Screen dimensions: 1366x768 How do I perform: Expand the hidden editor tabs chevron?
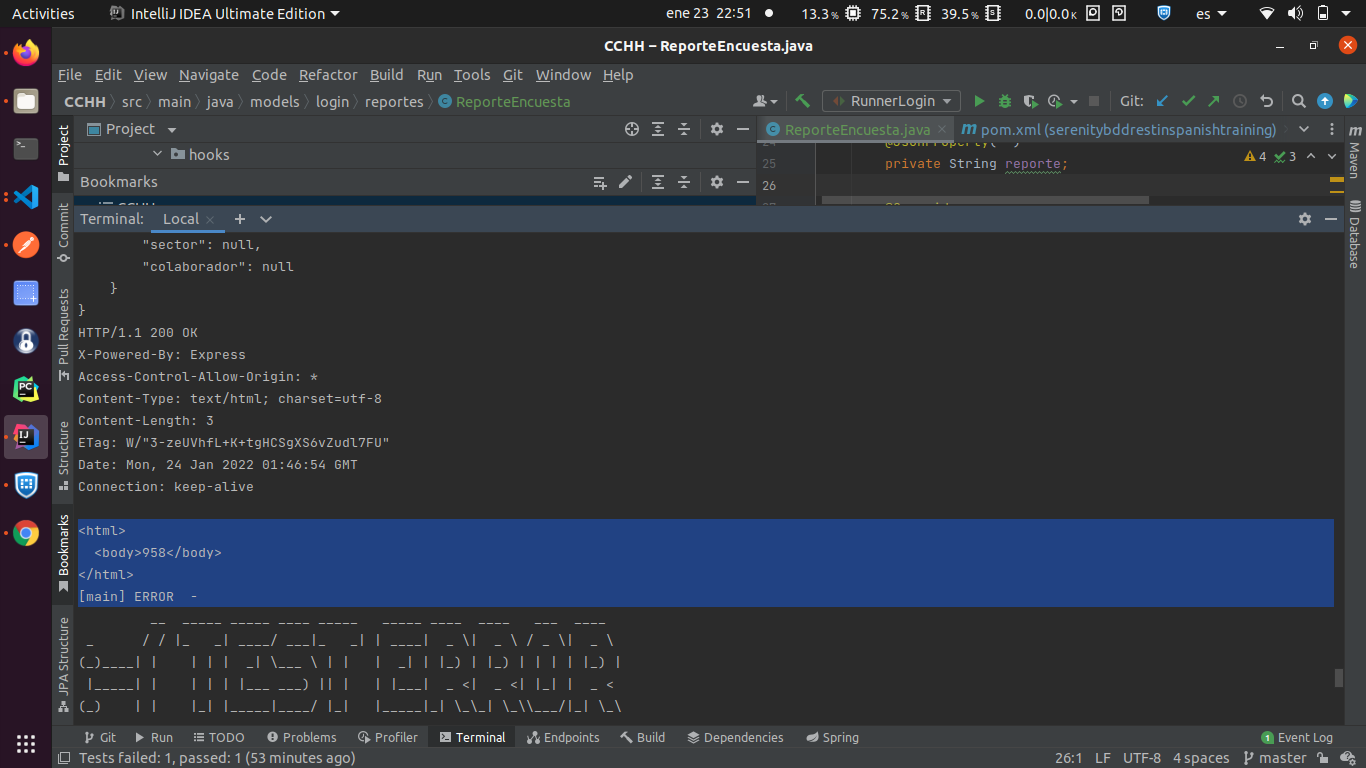[x=1304, y=129]
